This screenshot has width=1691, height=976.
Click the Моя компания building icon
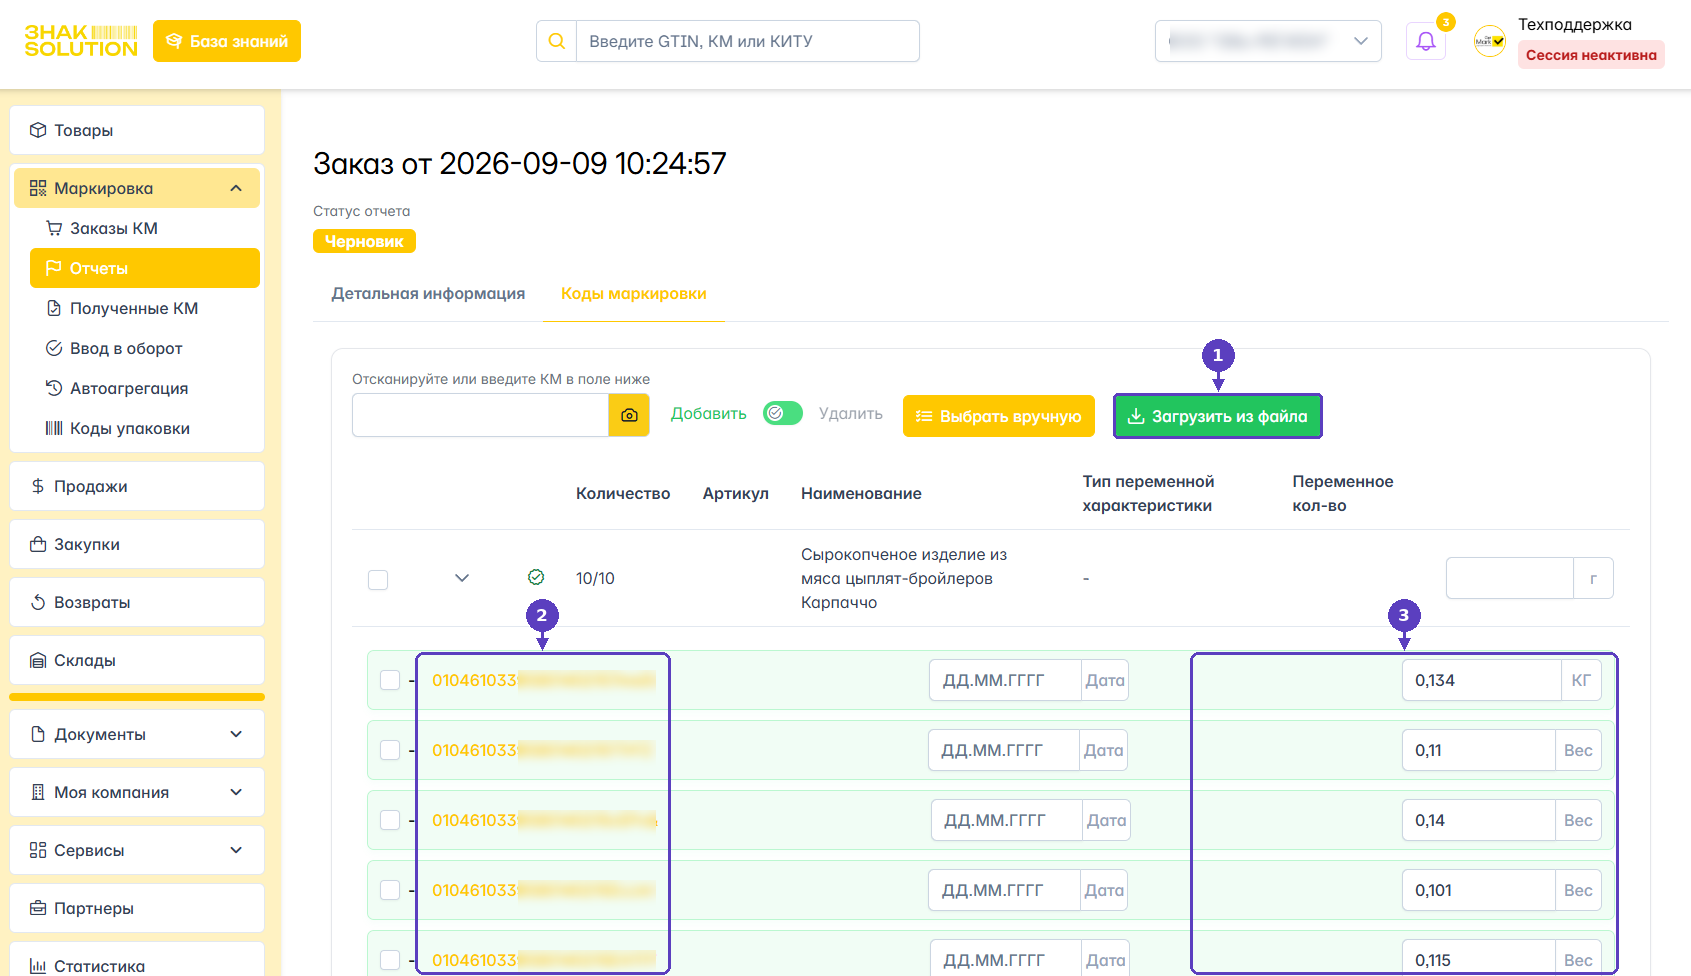point(38,792)
